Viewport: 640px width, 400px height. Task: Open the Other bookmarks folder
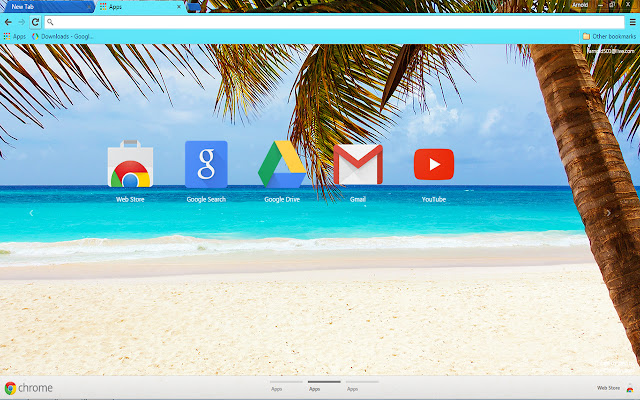[609, 36]
